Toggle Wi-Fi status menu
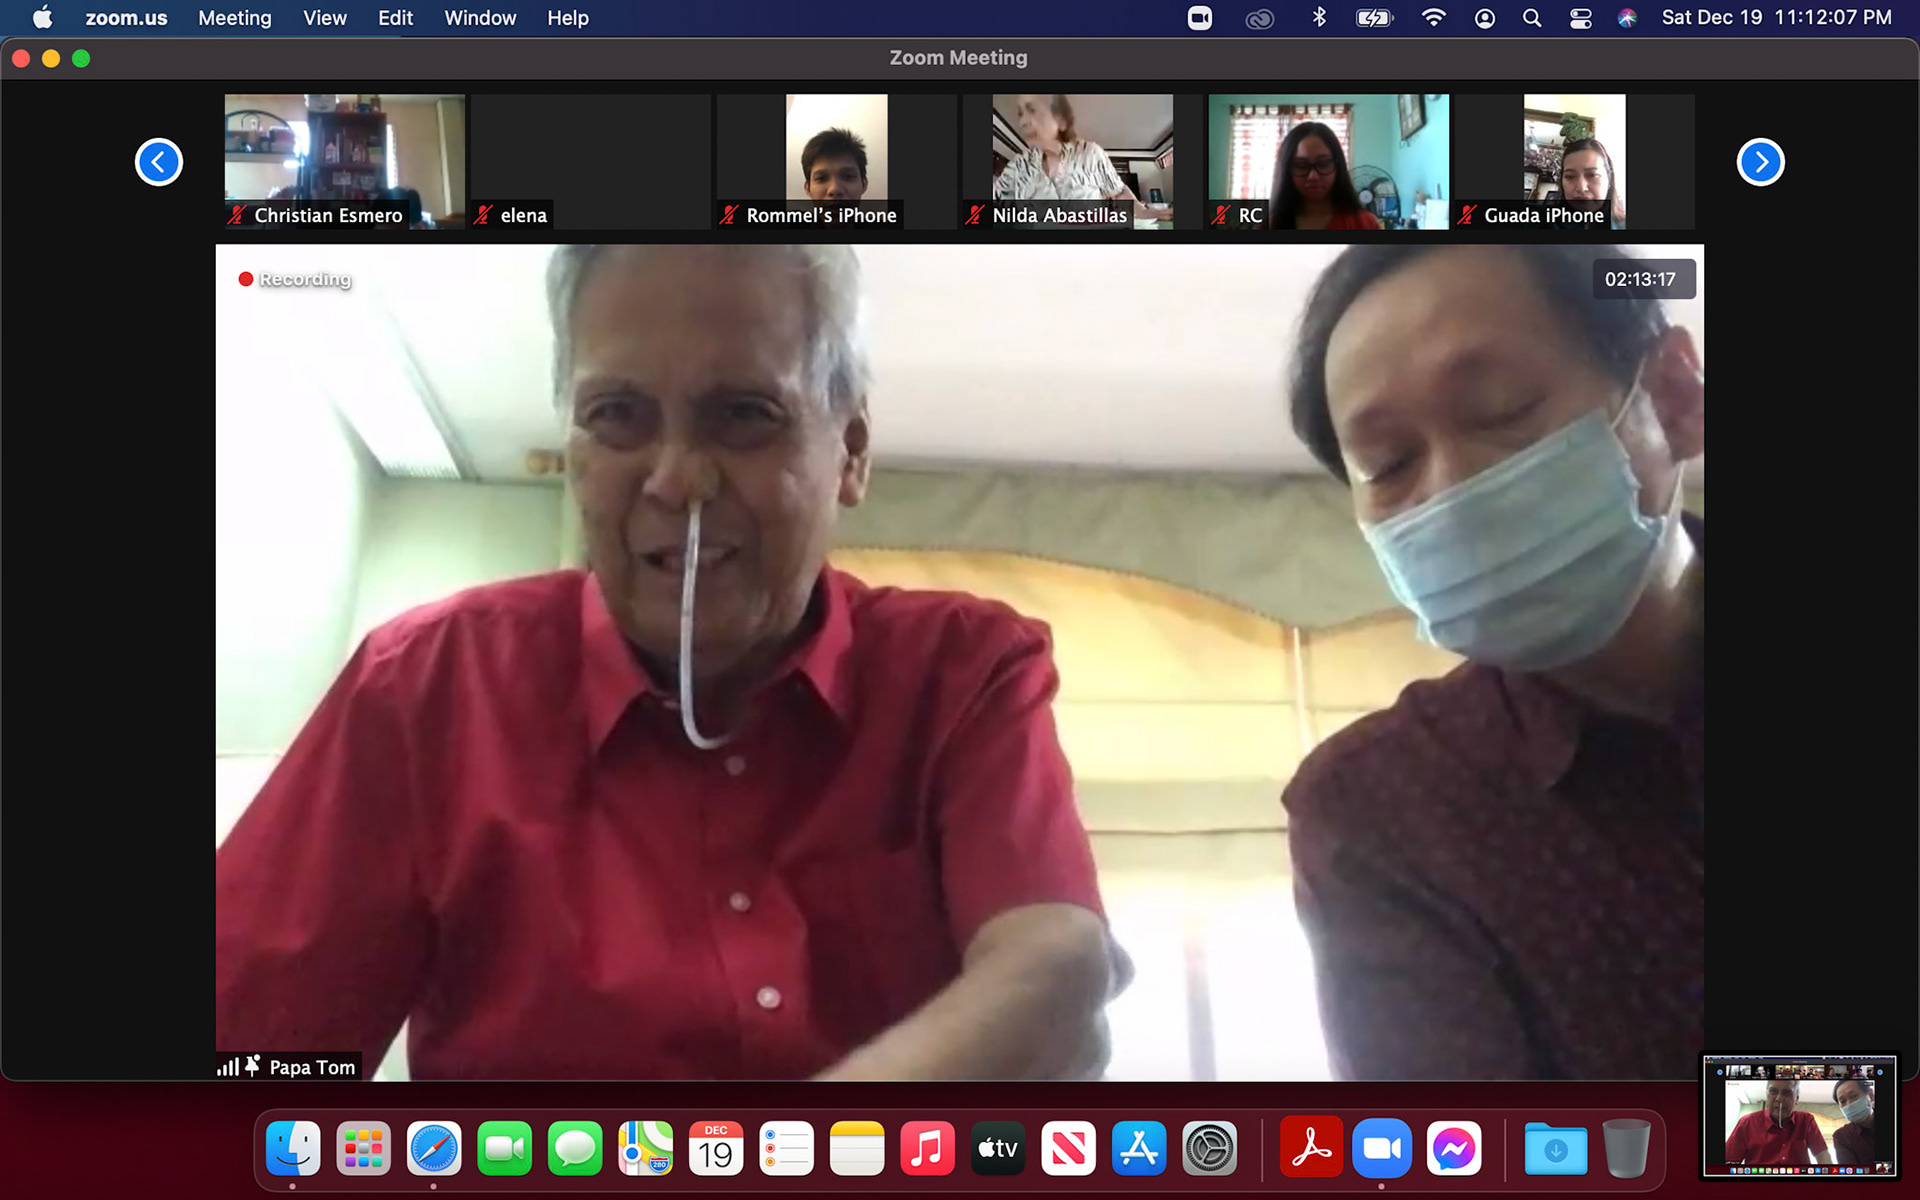The height and width of the screenshot is (1200, 1920). click(1433, 18)
